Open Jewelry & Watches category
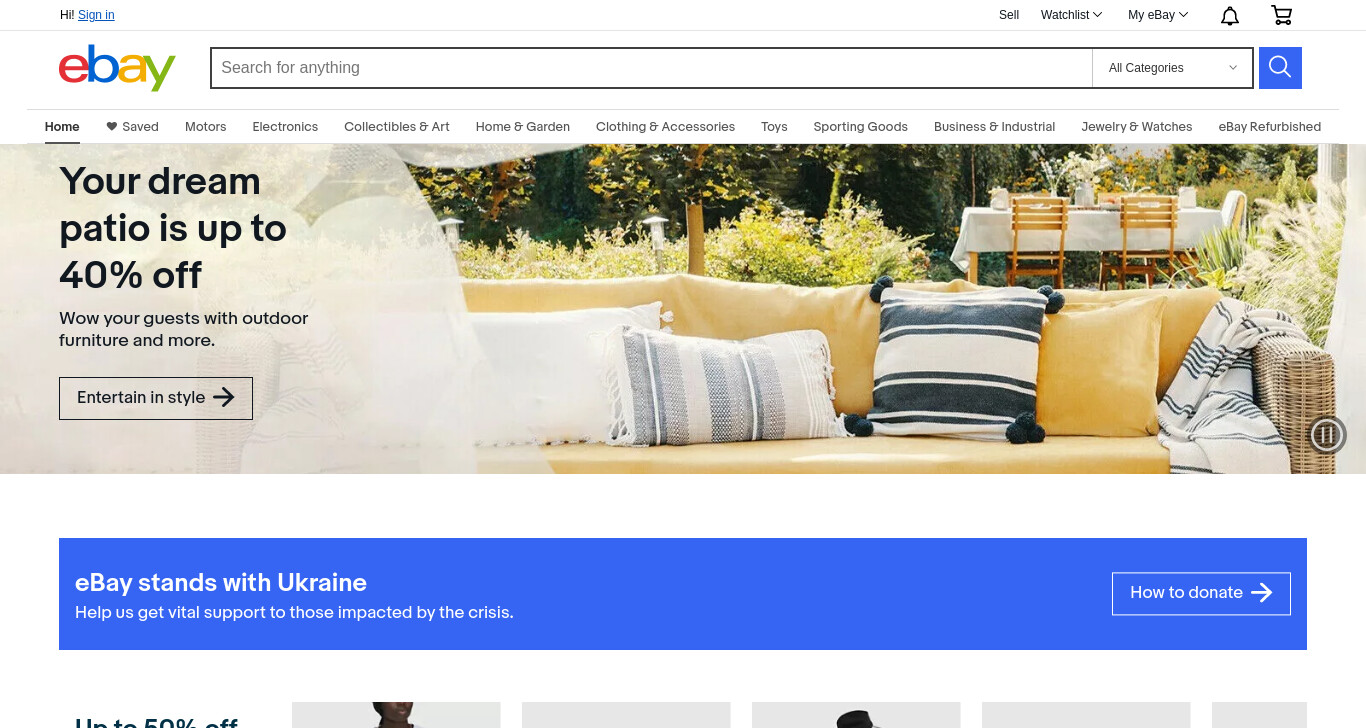1366x728 pixels. (x=1137, y=127)
